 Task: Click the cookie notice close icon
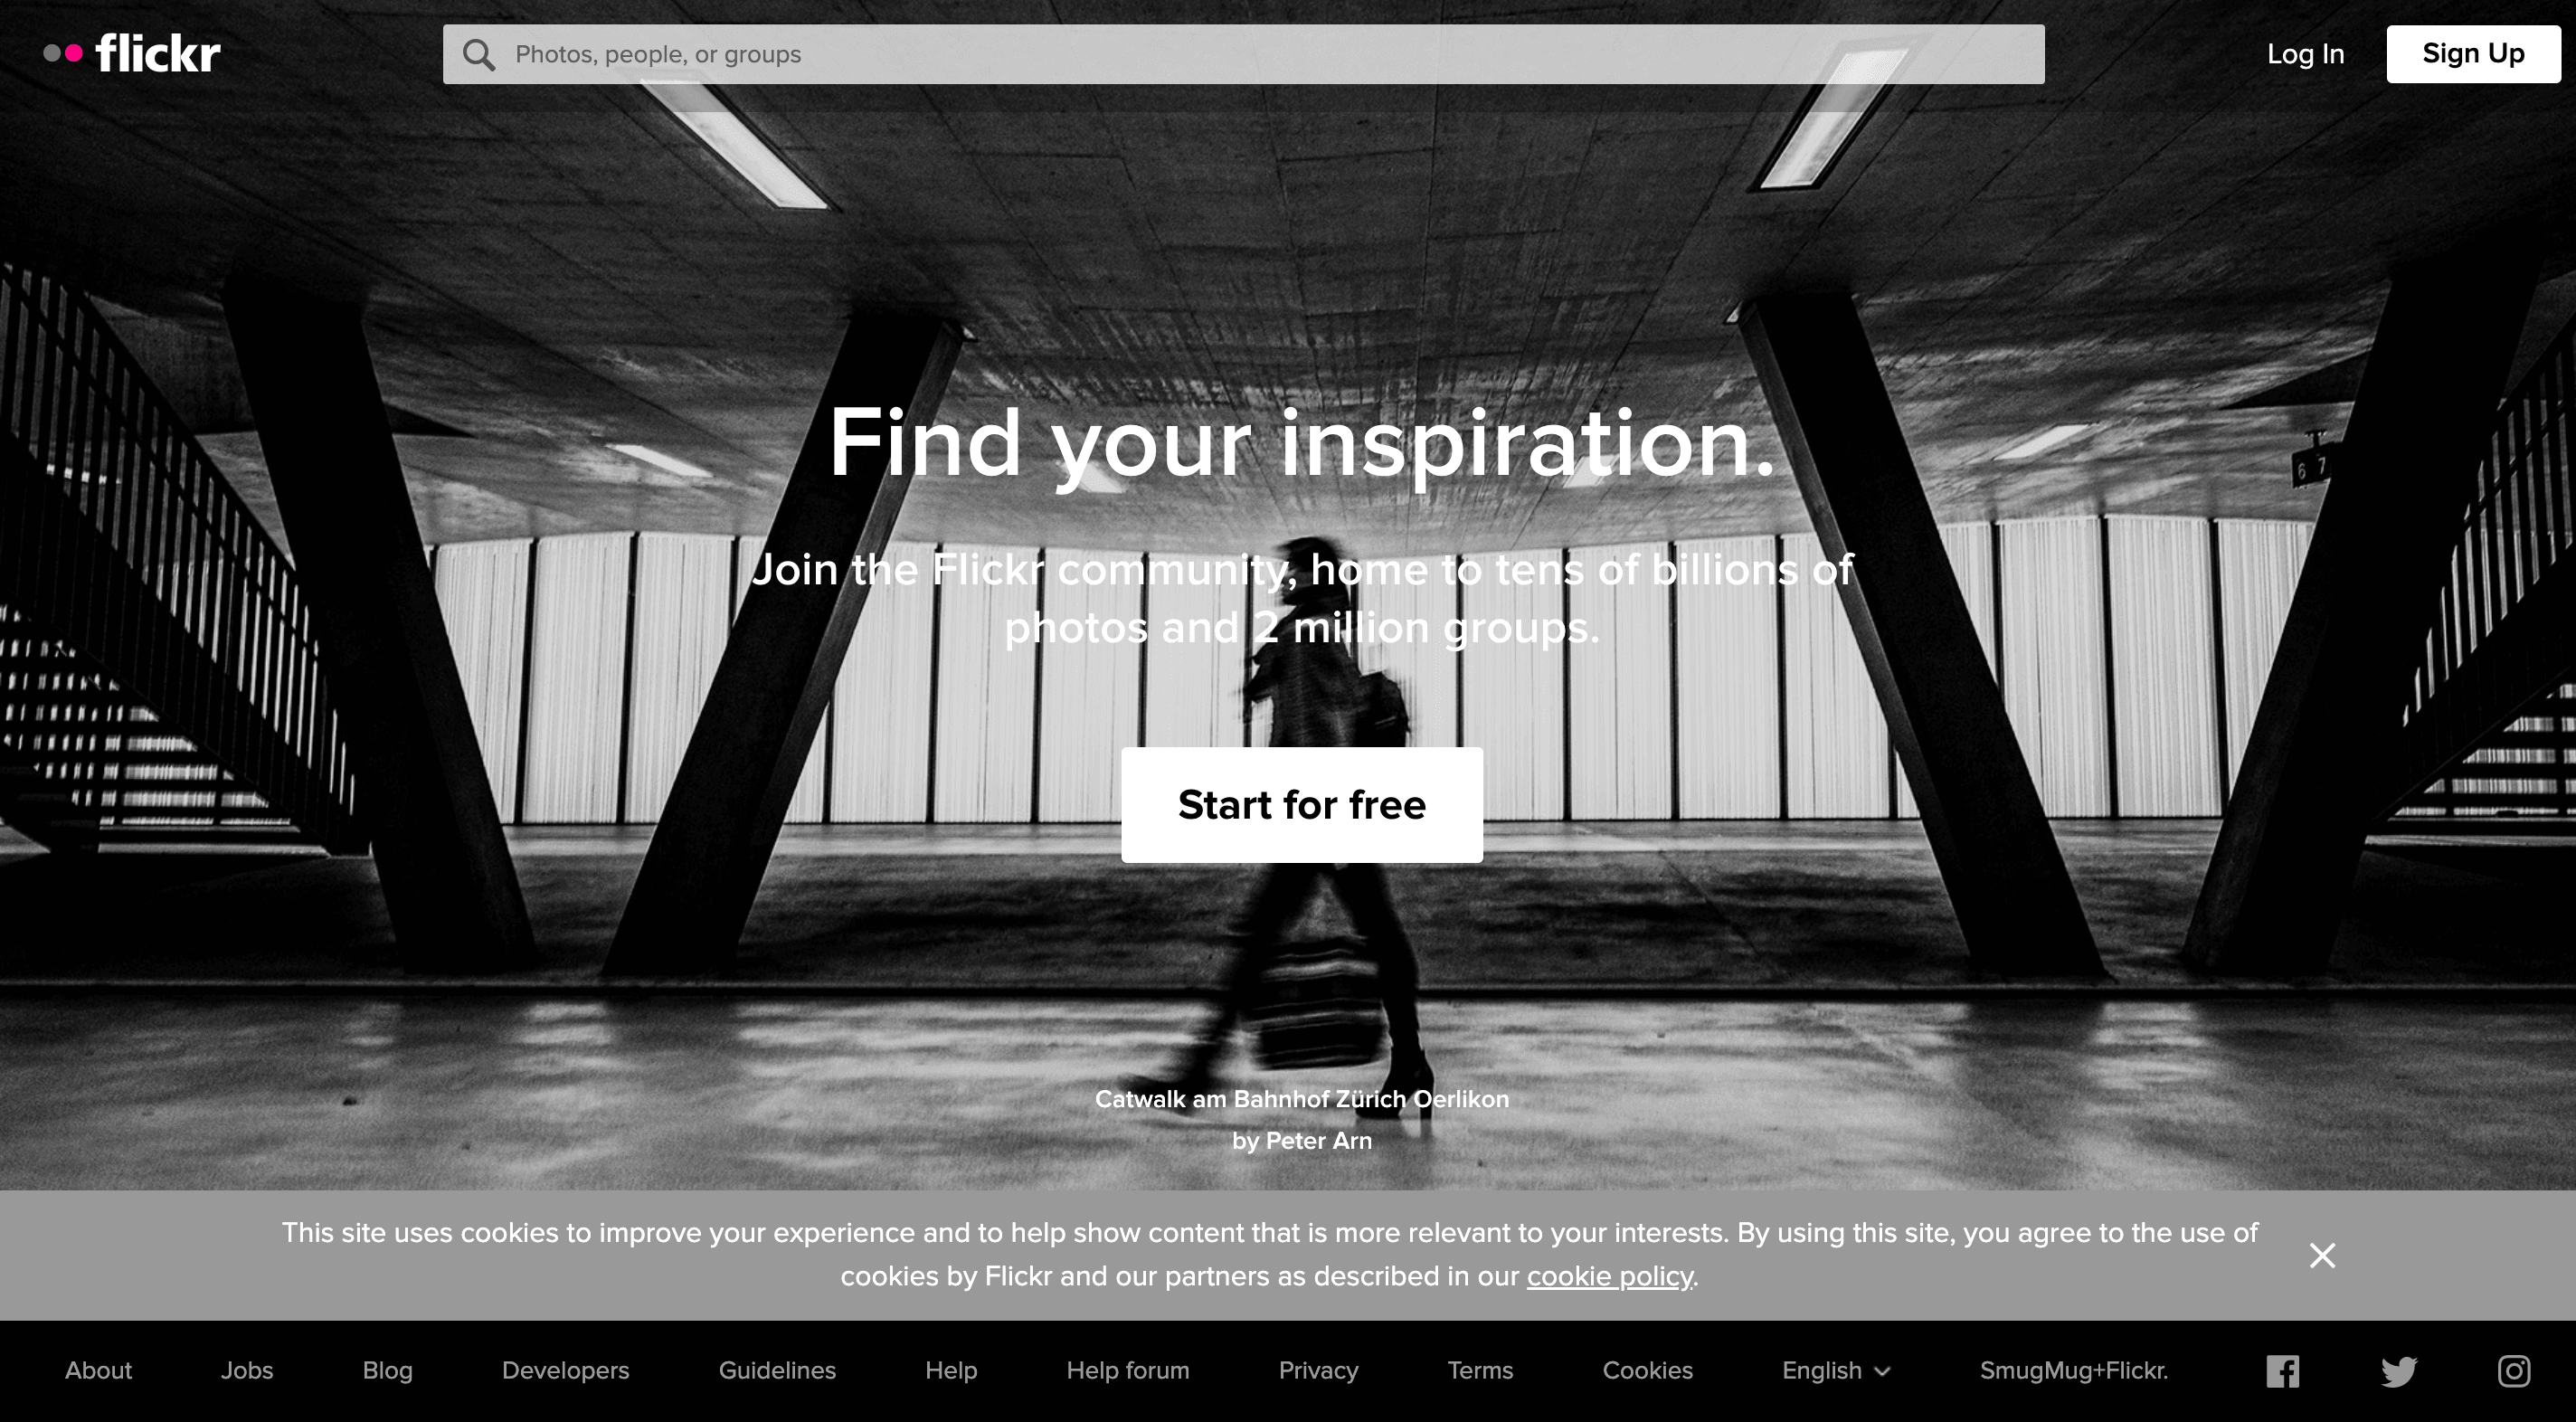[2322, 1254]
